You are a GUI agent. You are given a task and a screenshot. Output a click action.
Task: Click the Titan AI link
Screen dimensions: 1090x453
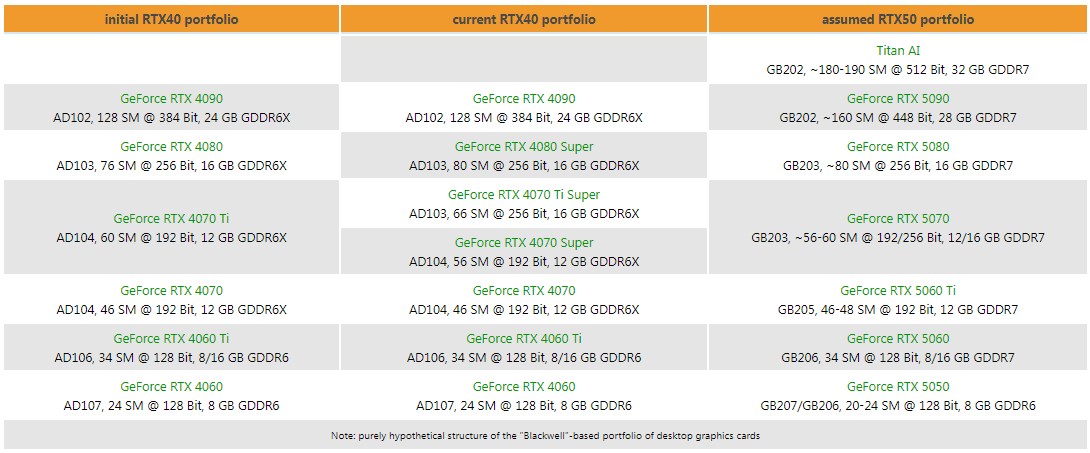click(x=897, y=51)
